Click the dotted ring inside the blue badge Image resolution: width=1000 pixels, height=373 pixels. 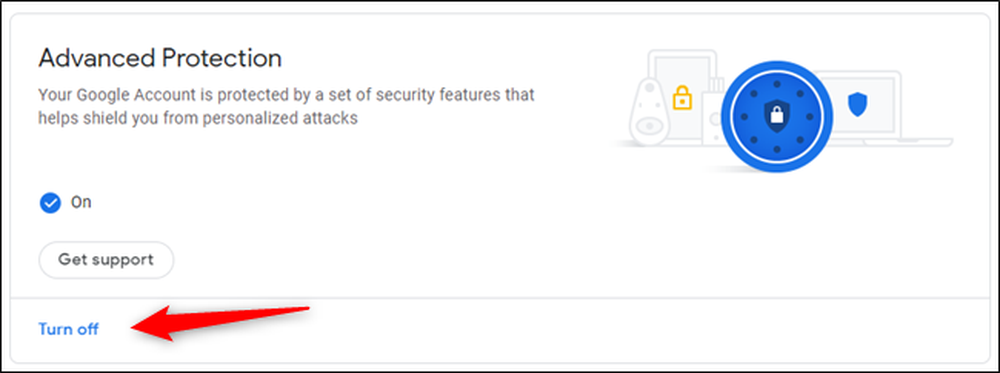coord(776,117)
